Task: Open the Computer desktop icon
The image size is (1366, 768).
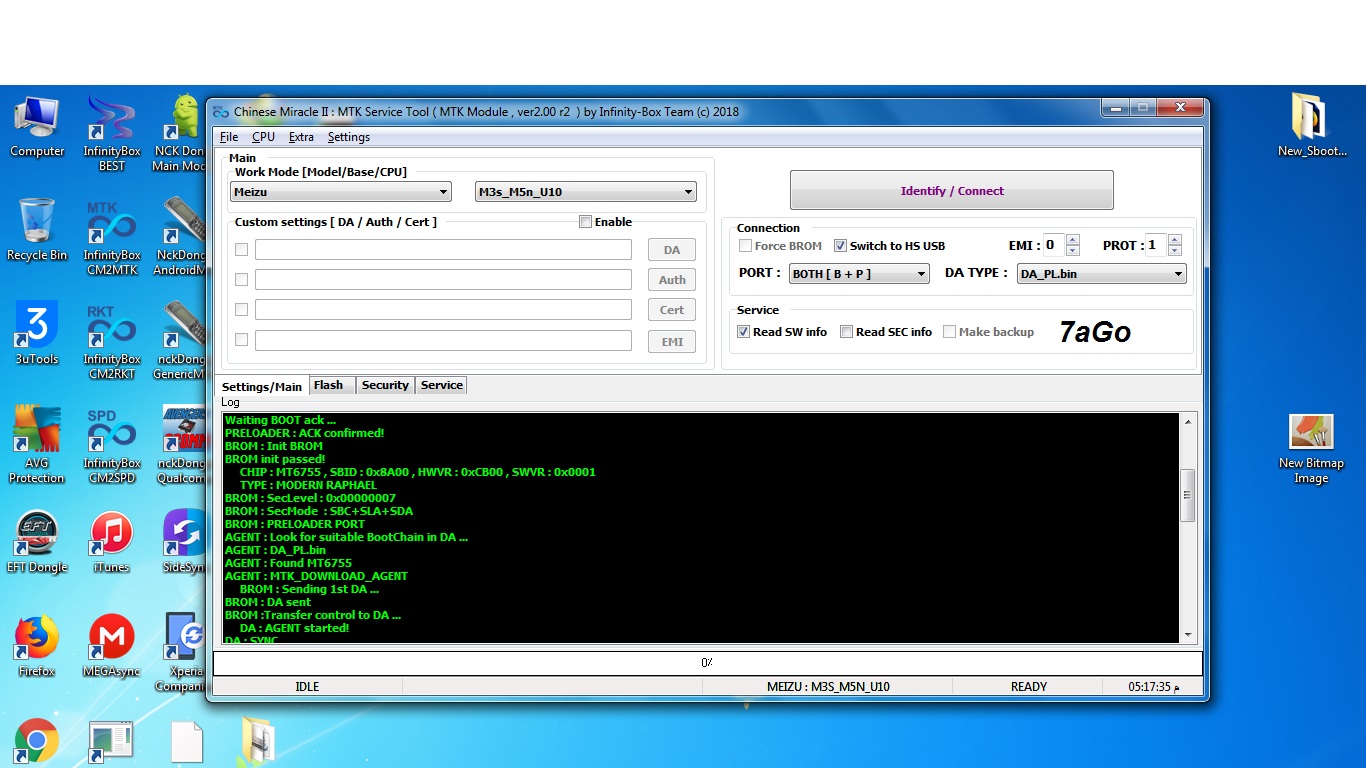Action: tap(37, 127)
